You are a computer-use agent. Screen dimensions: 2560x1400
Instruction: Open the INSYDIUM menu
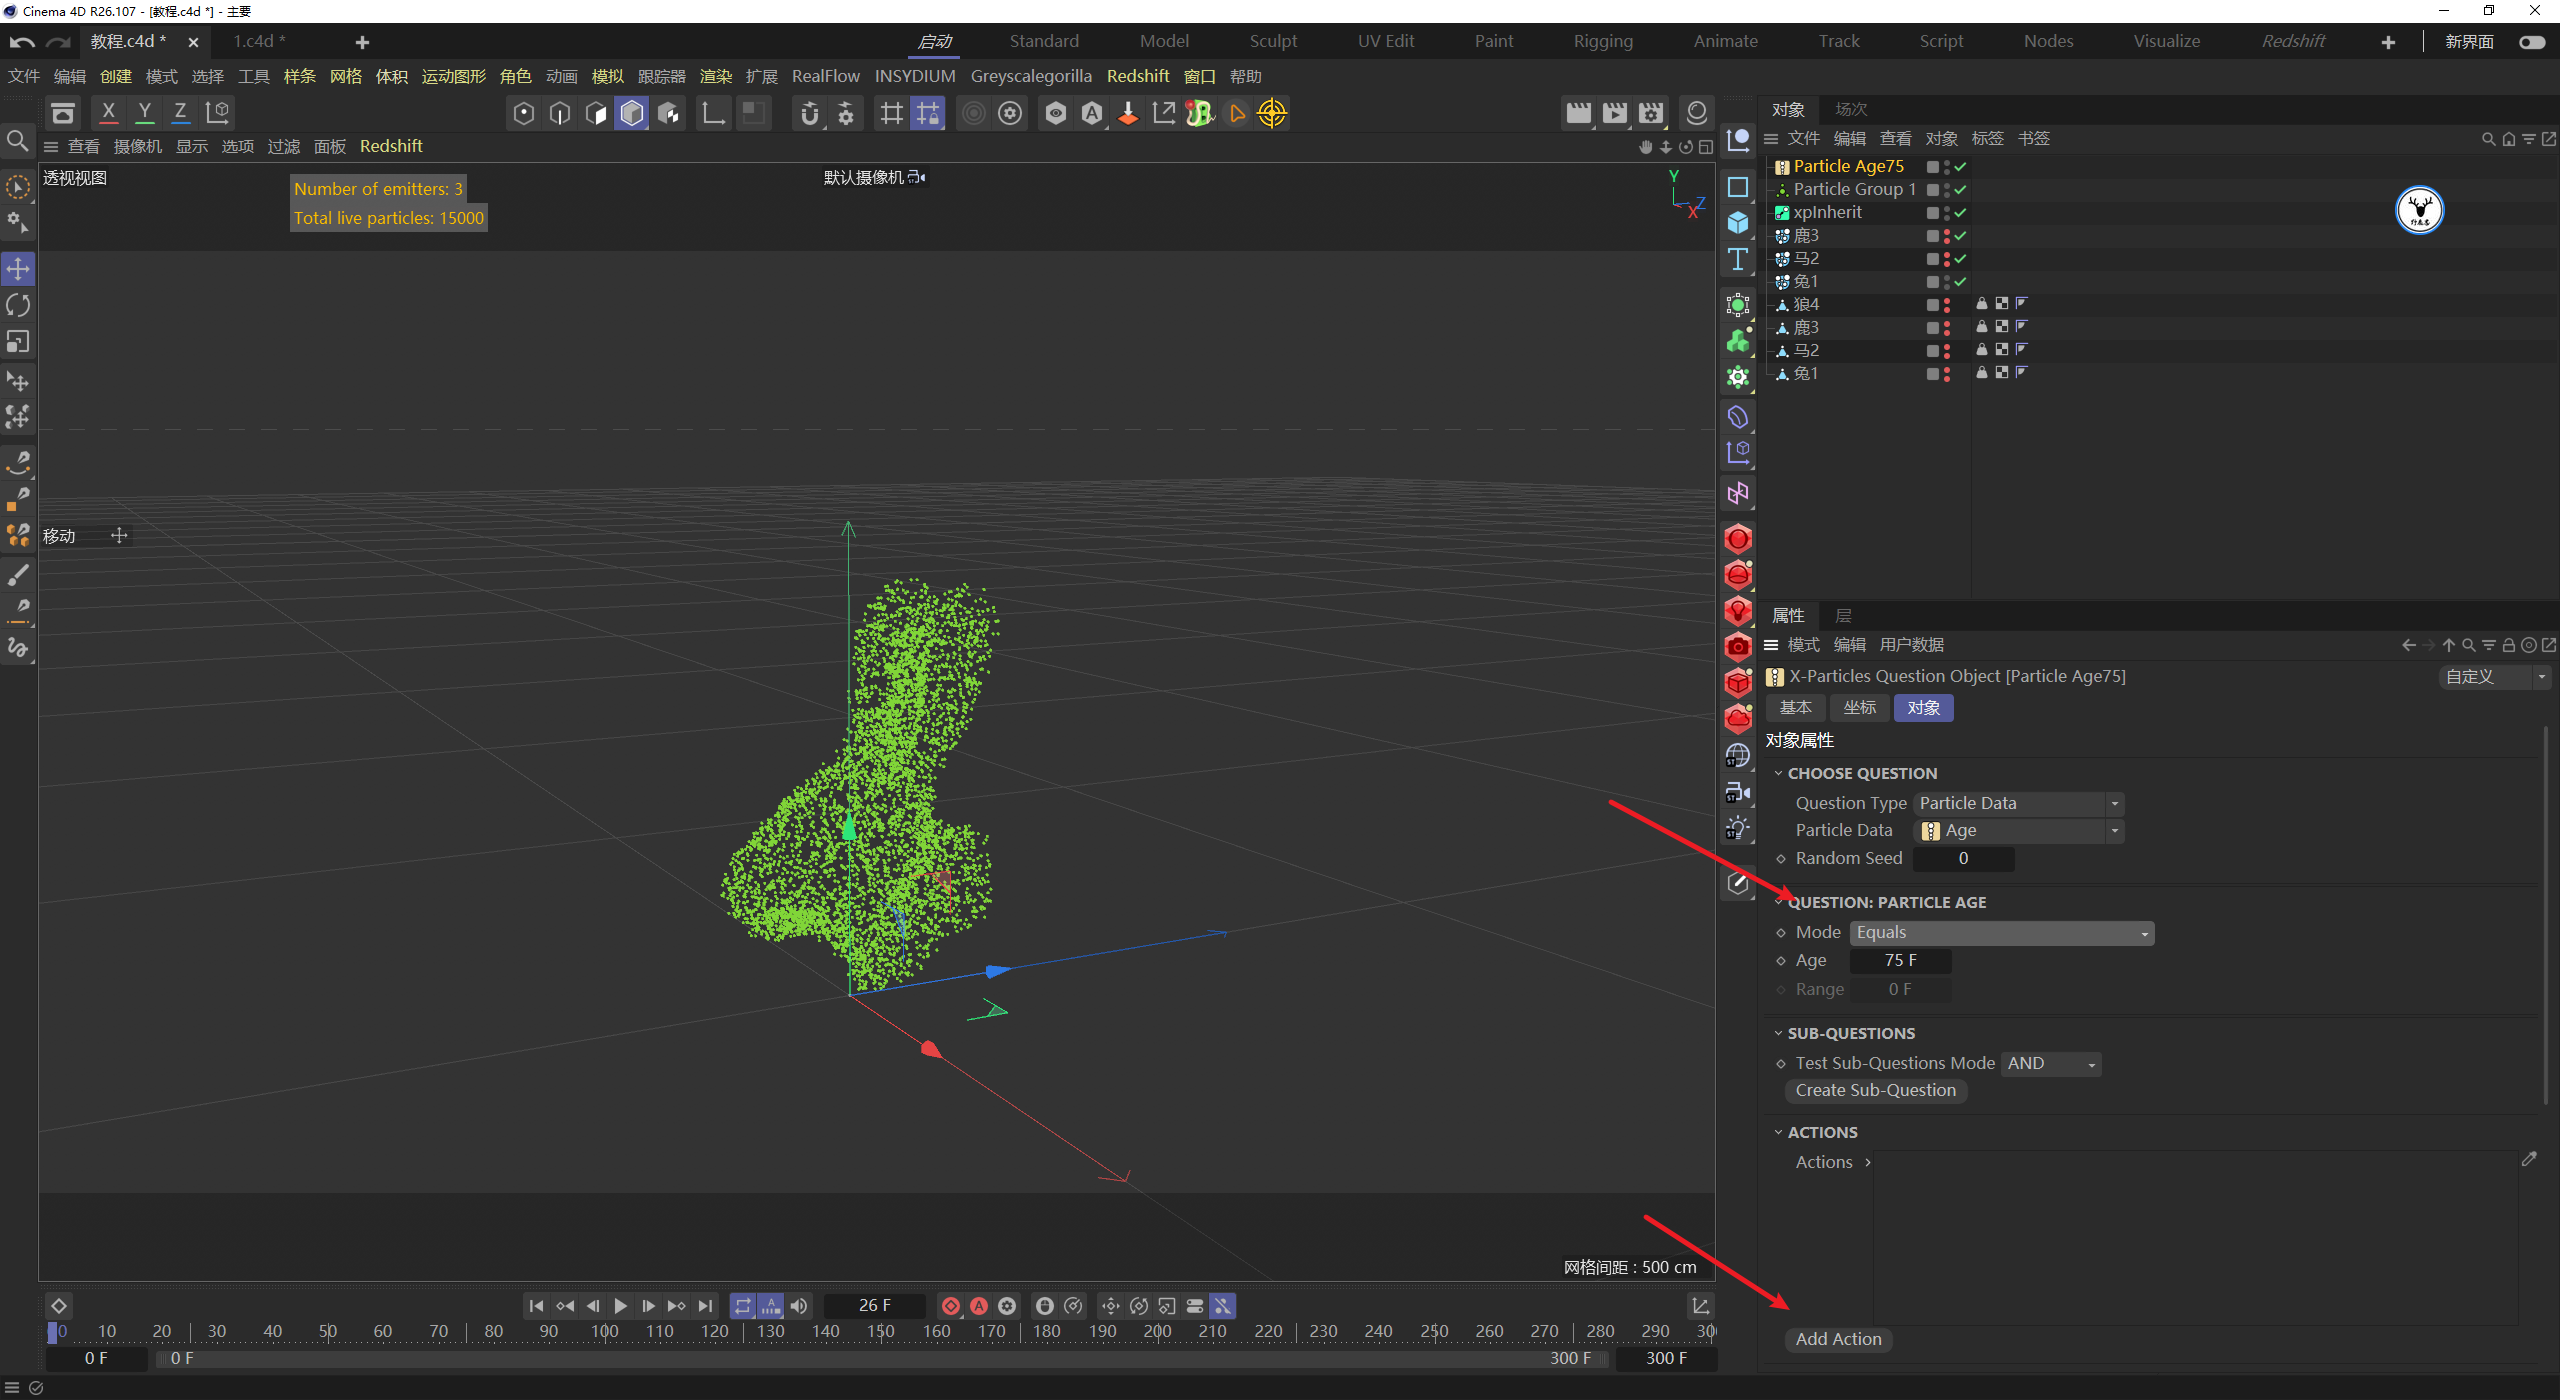[914, 76]
